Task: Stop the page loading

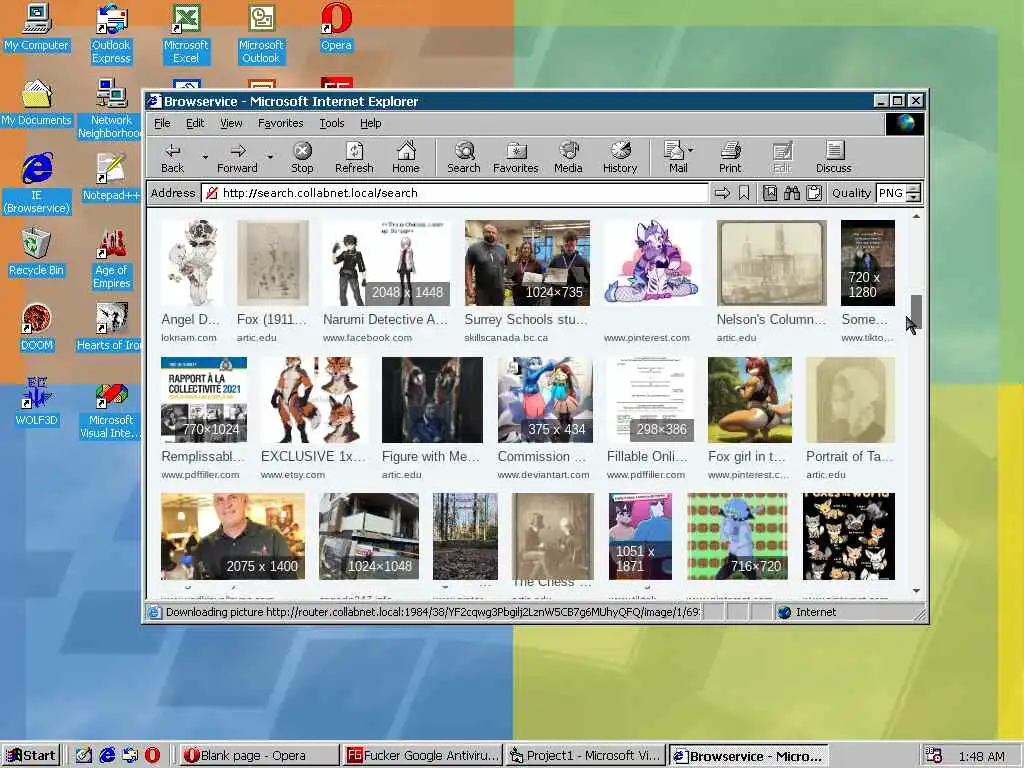Action: (302, 157)
